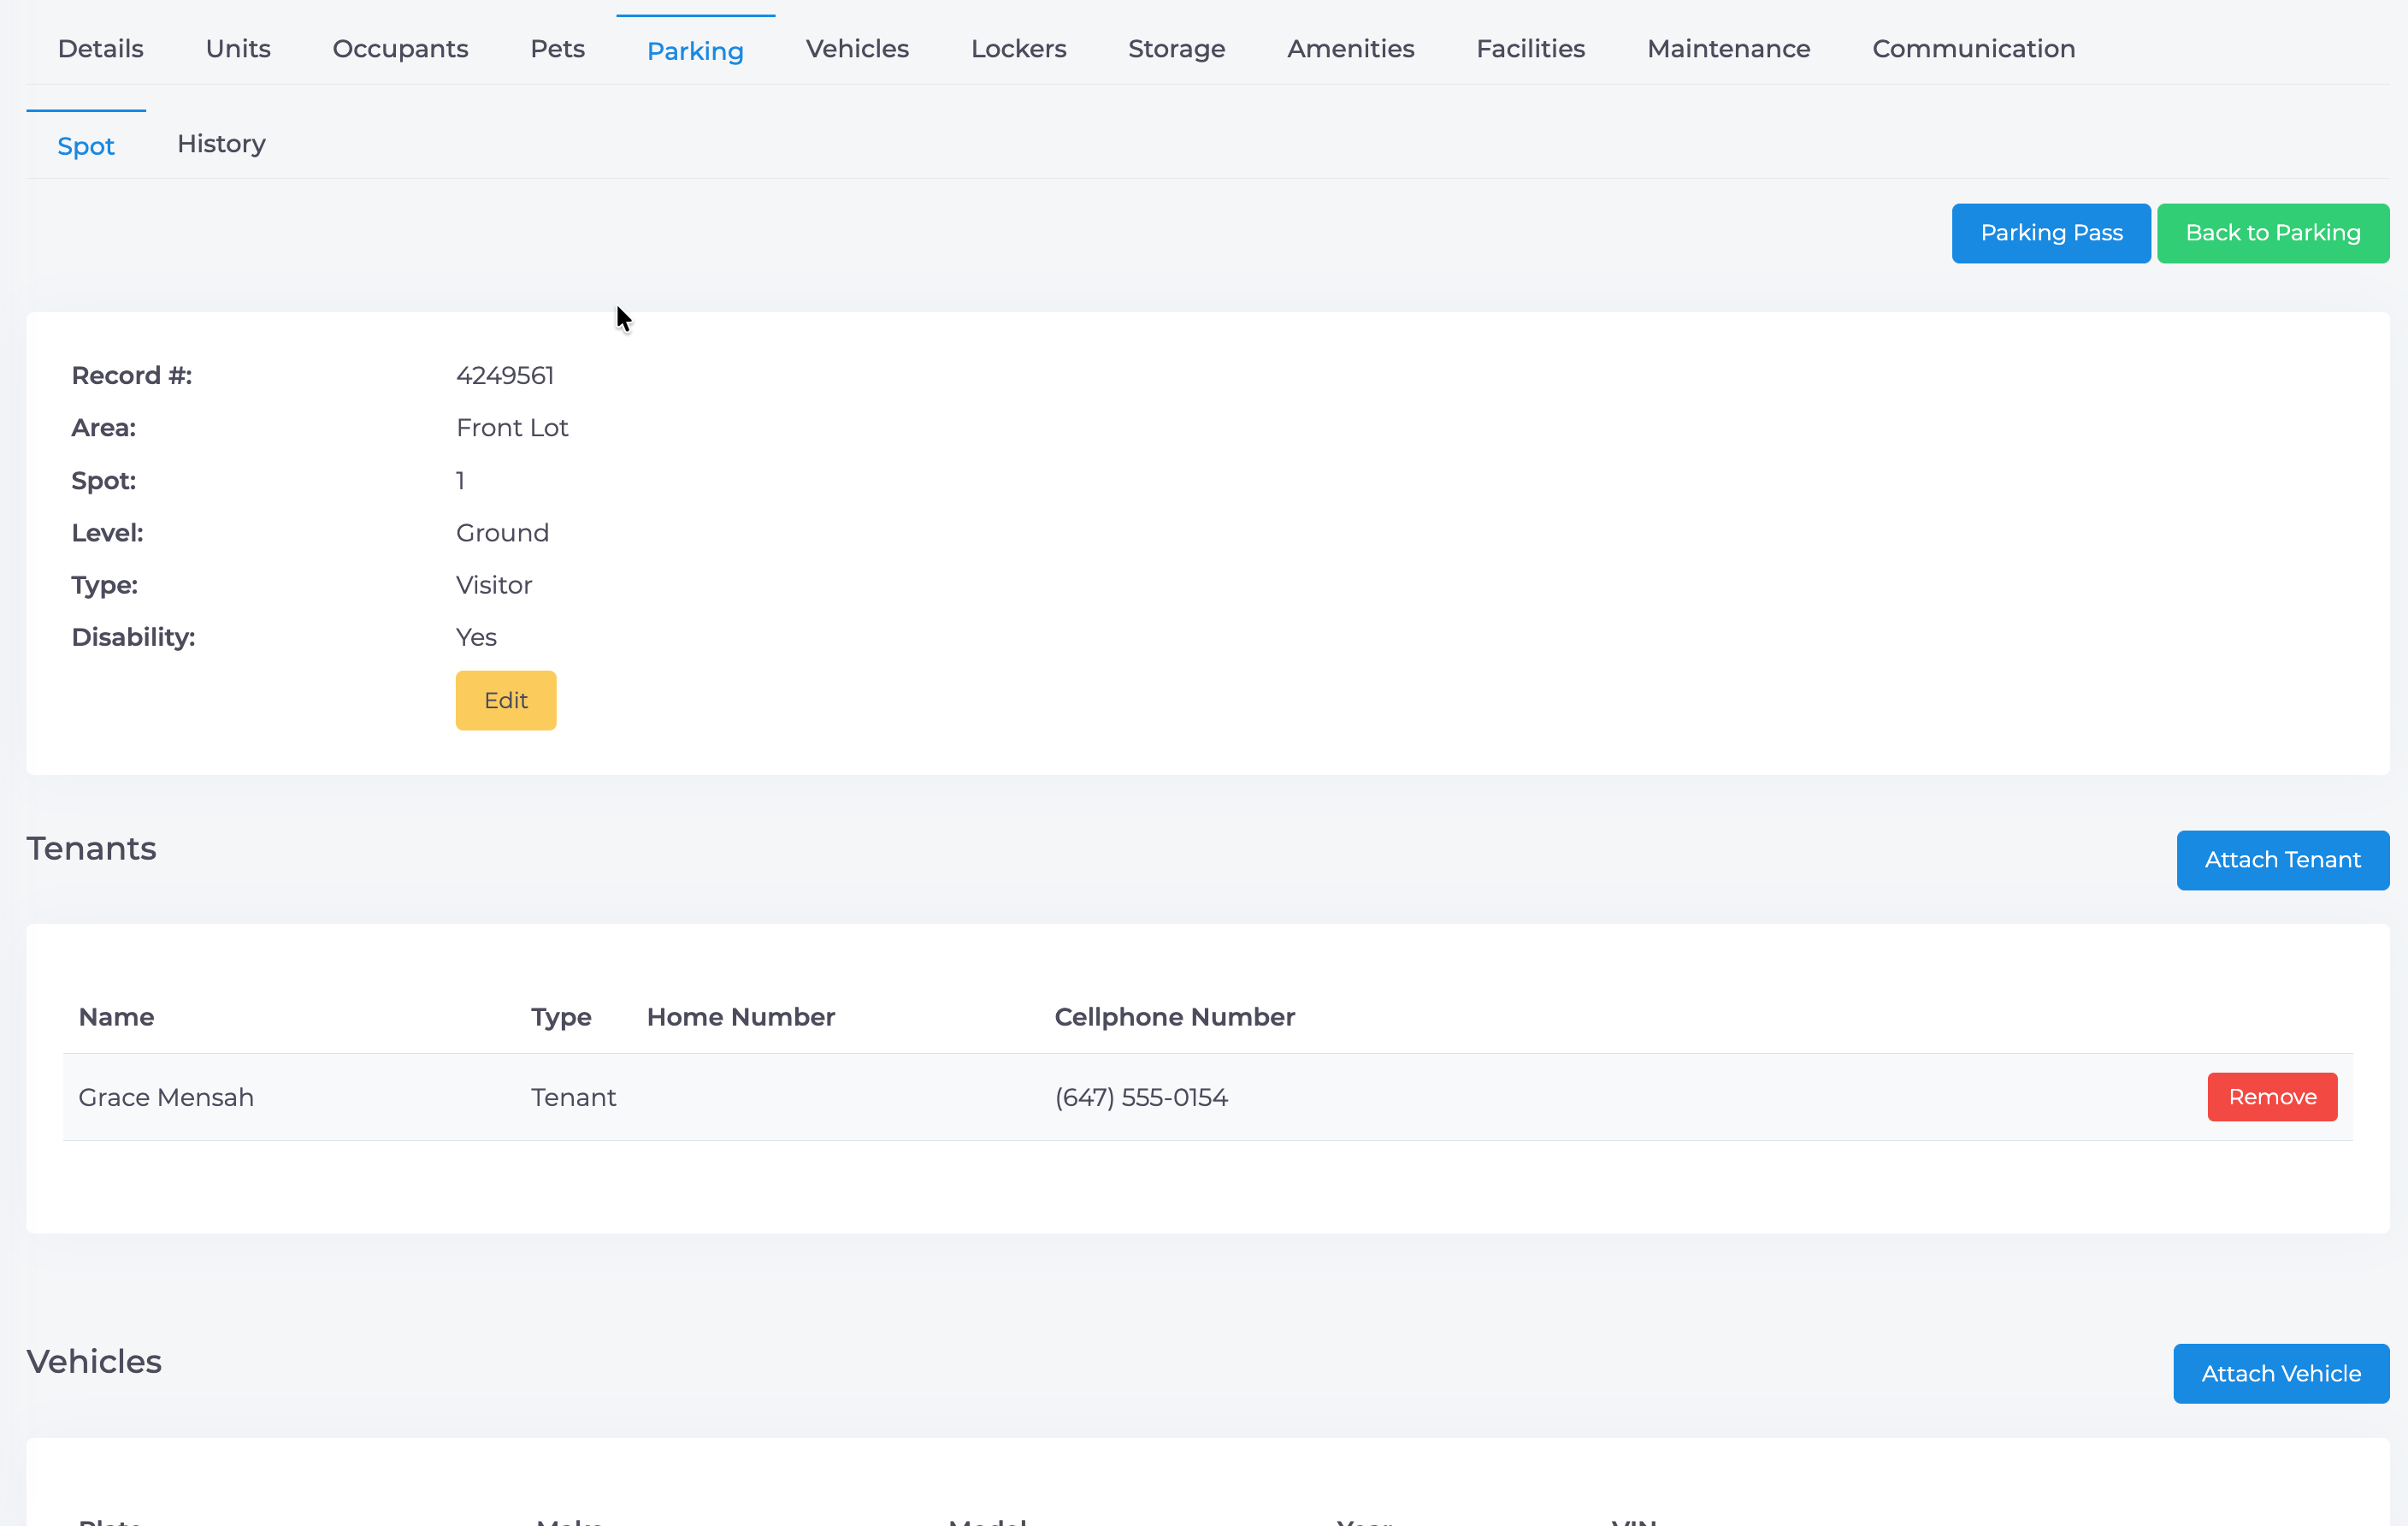Open the Details tab
The image size is (2408, 1526).
tap(100, 48)
